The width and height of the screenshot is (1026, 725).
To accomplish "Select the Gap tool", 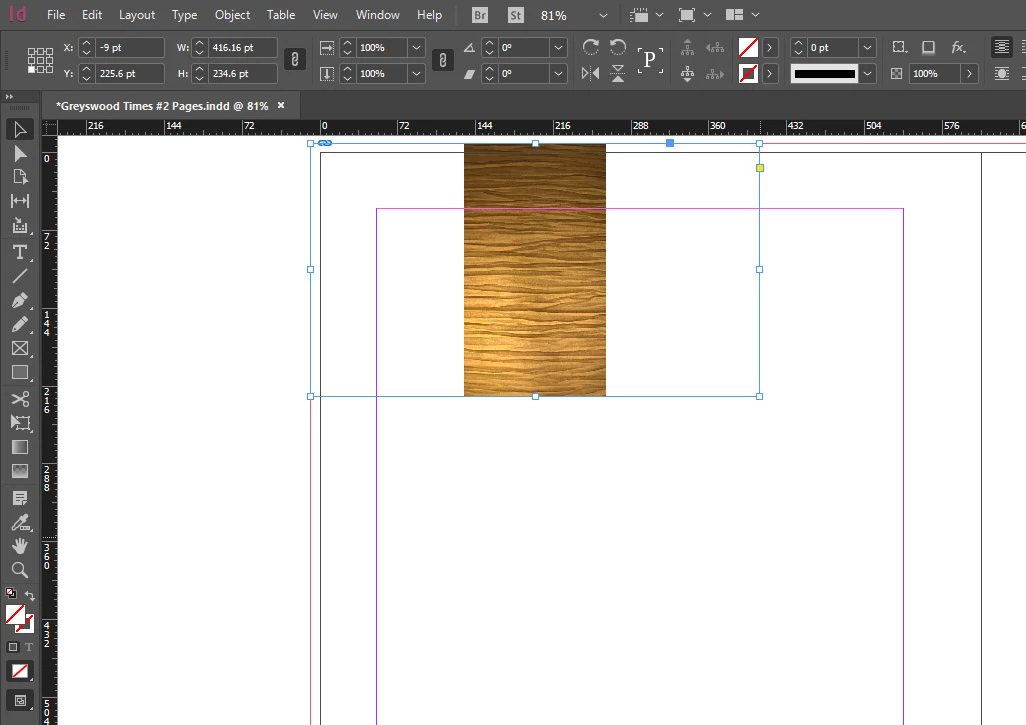I will coord(20,201).
